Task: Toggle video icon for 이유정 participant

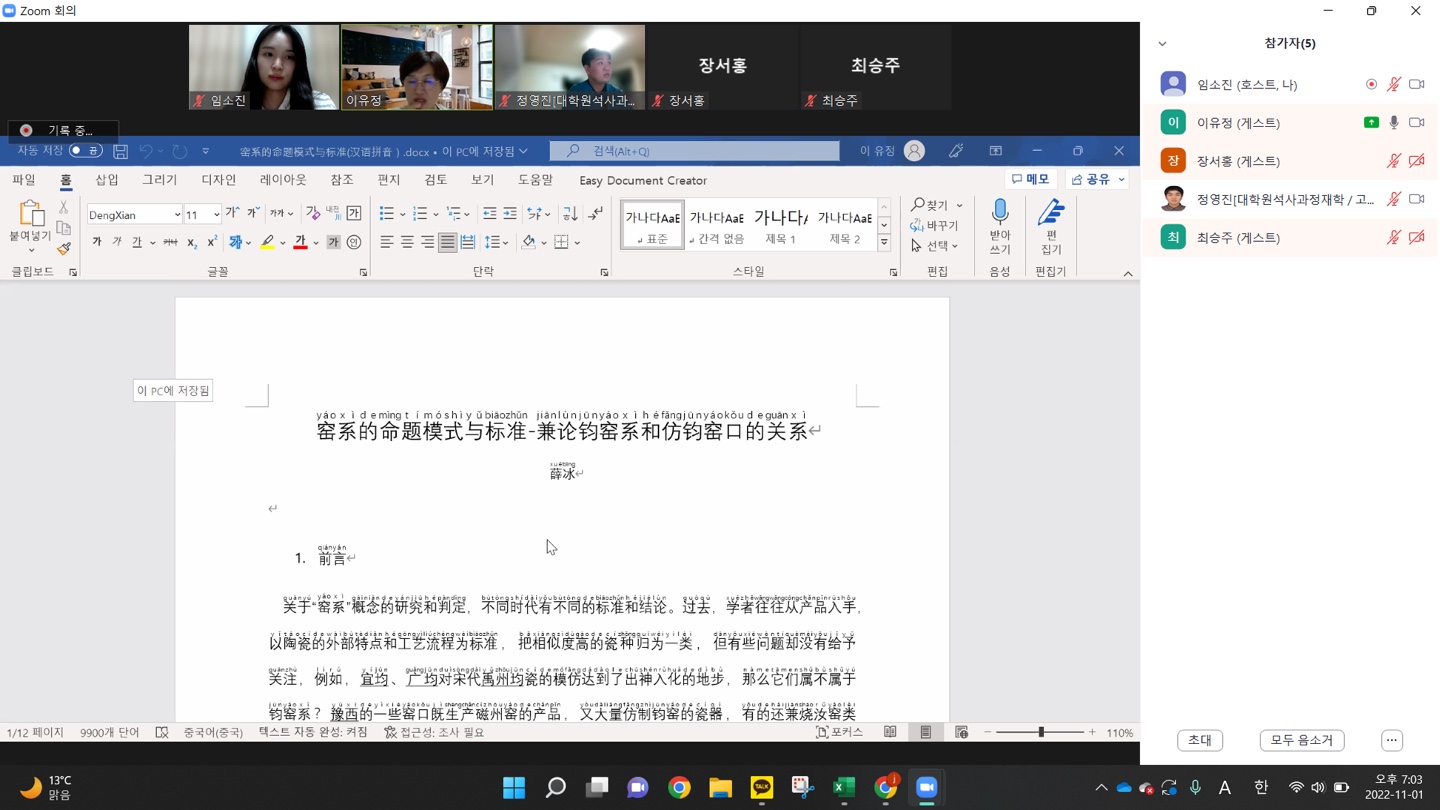Action: 1416,123
